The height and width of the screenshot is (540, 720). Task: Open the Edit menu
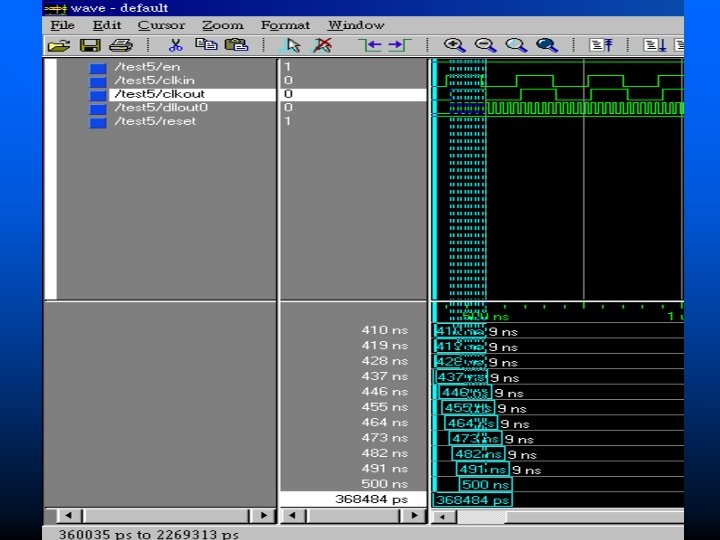tap(107, 25)
